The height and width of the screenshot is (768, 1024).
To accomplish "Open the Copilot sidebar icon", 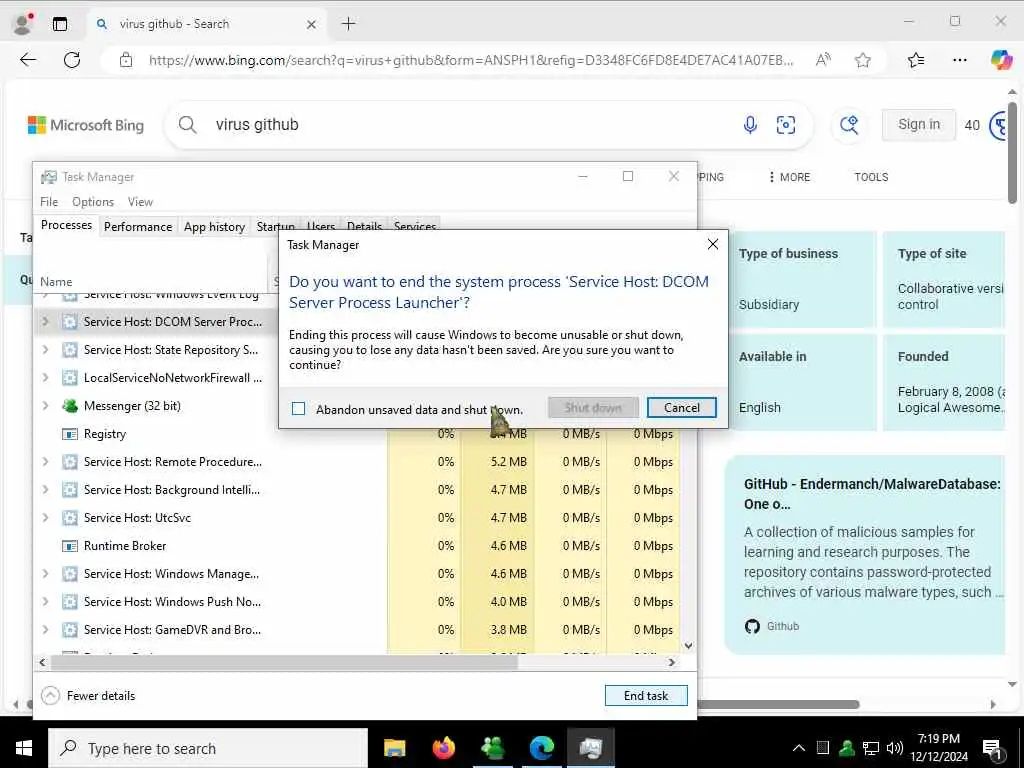I will 1001,59.
